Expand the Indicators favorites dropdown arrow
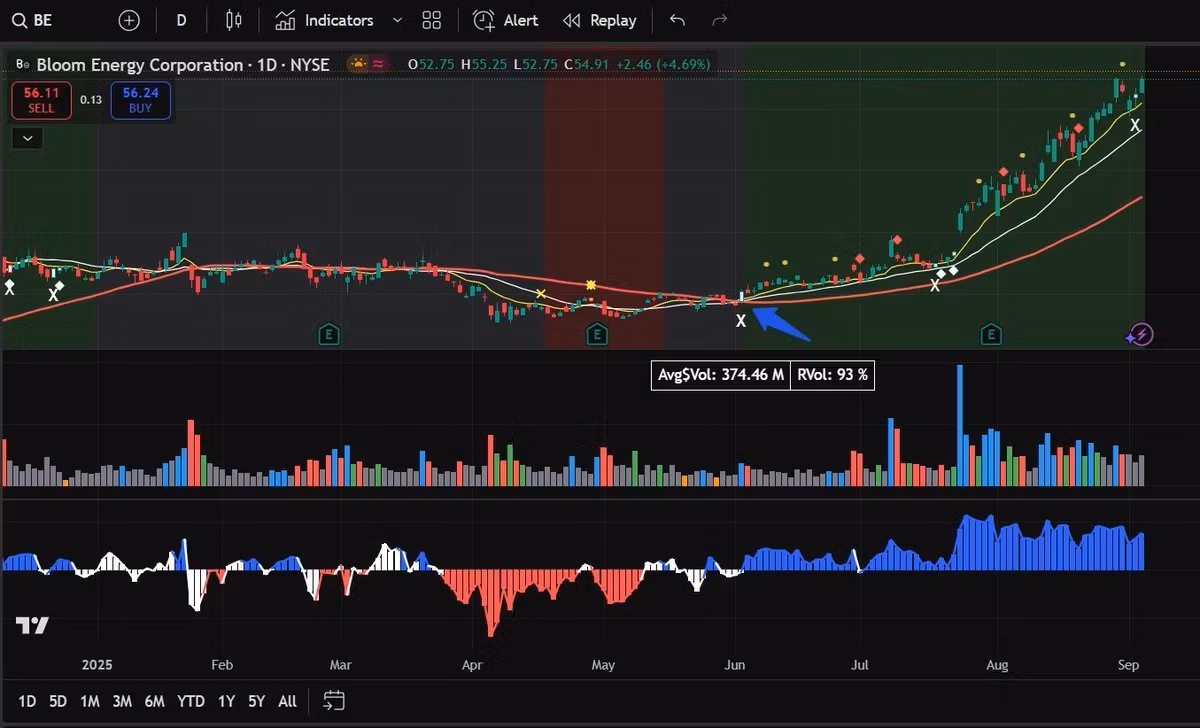Image resolution: width=1200 pixels, height=728 pixels. 397,20
